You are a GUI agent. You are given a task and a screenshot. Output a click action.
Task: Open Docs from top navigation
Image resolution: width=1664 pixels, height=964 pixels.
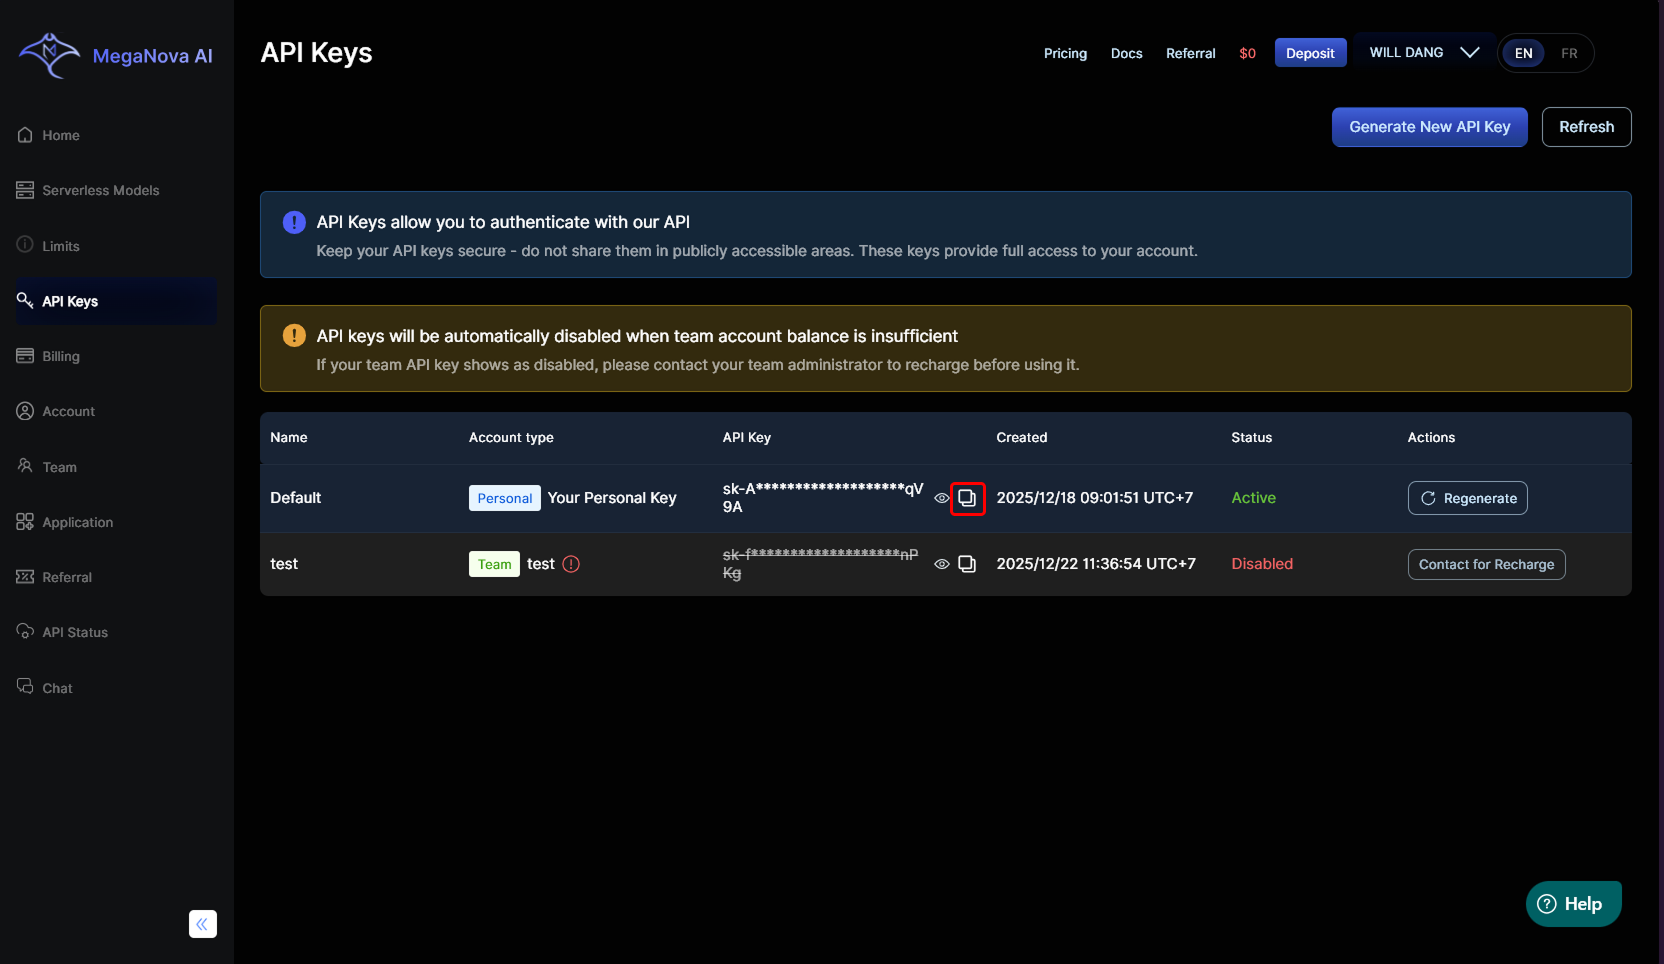pos(1126,53)
